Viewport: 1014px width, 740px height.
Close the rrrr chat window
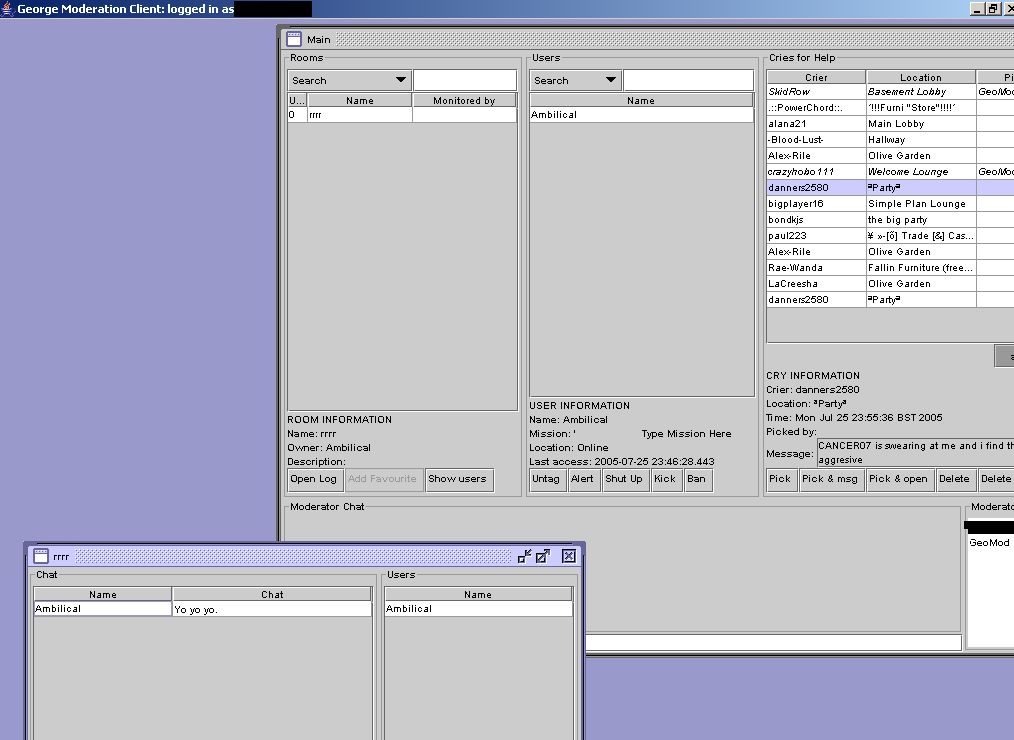pos(568,556)
